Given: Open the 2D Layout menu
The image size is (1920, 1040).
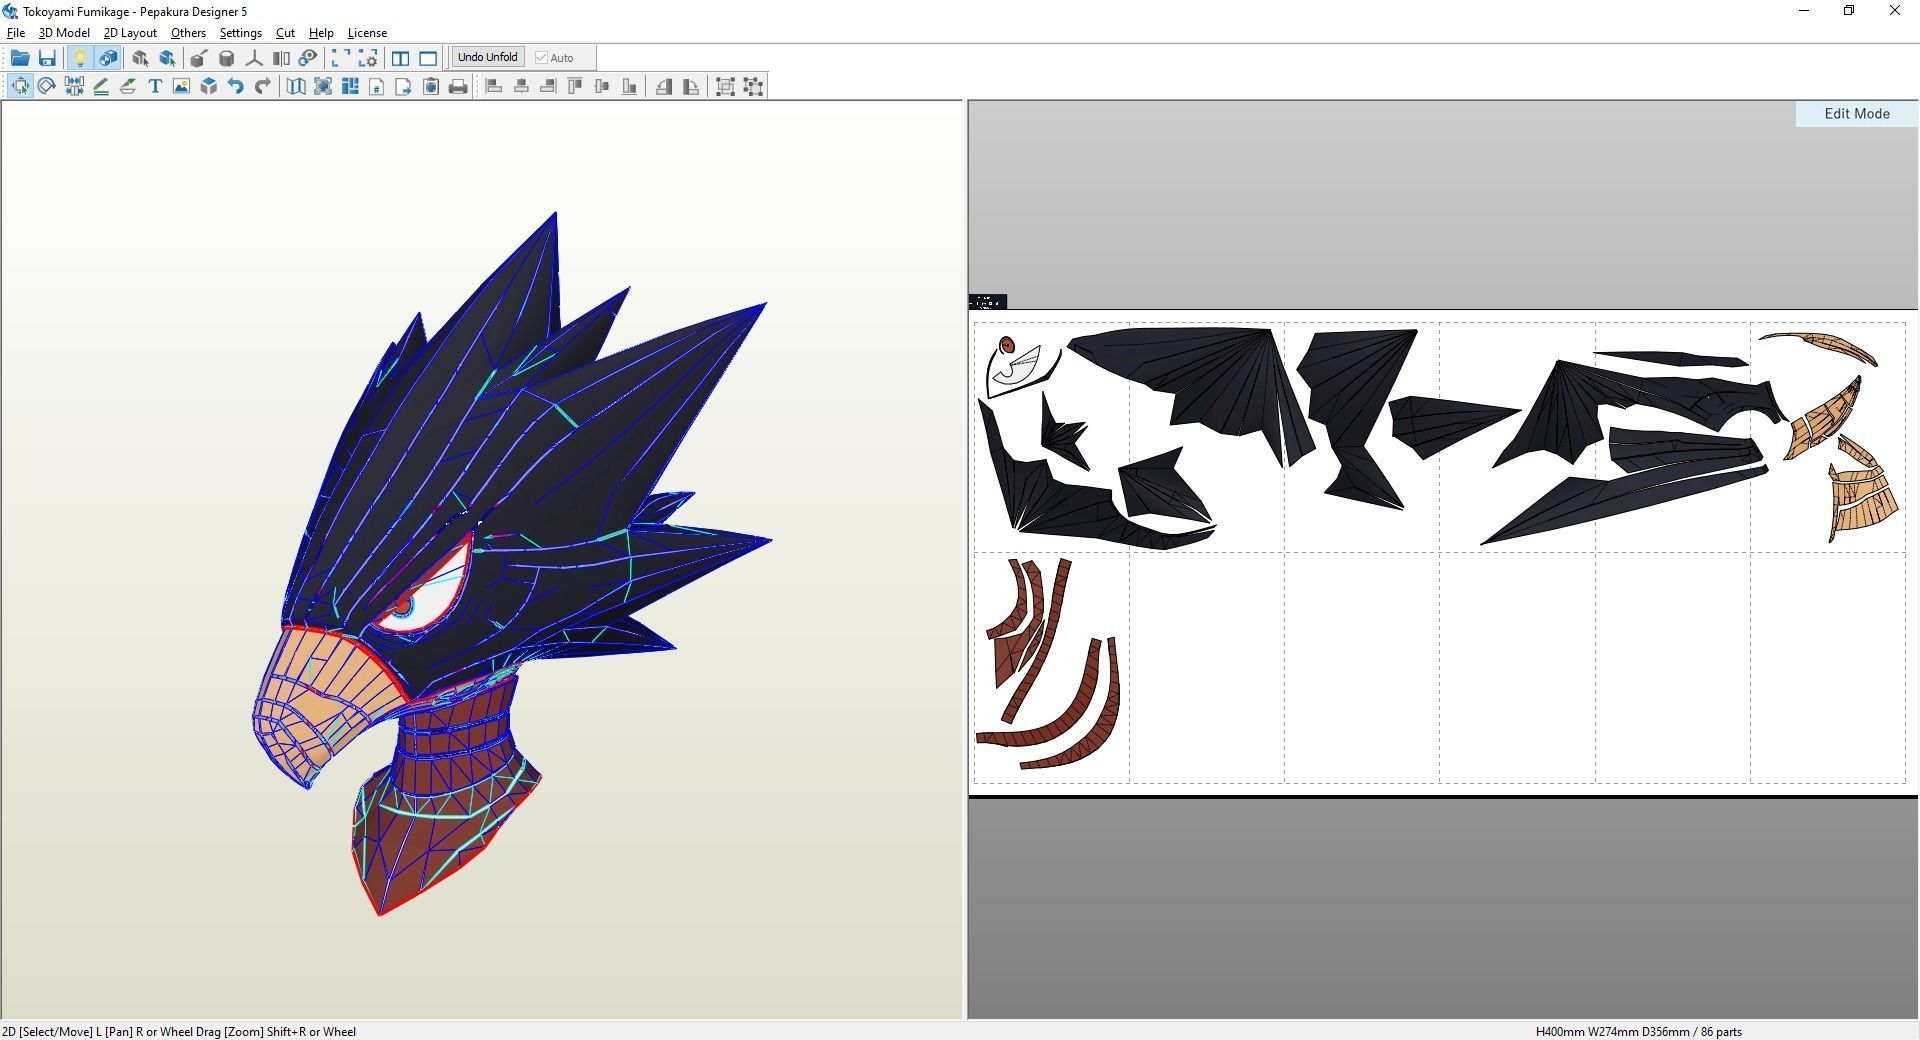Looking at the screenshot, I should tap(130, 33).
